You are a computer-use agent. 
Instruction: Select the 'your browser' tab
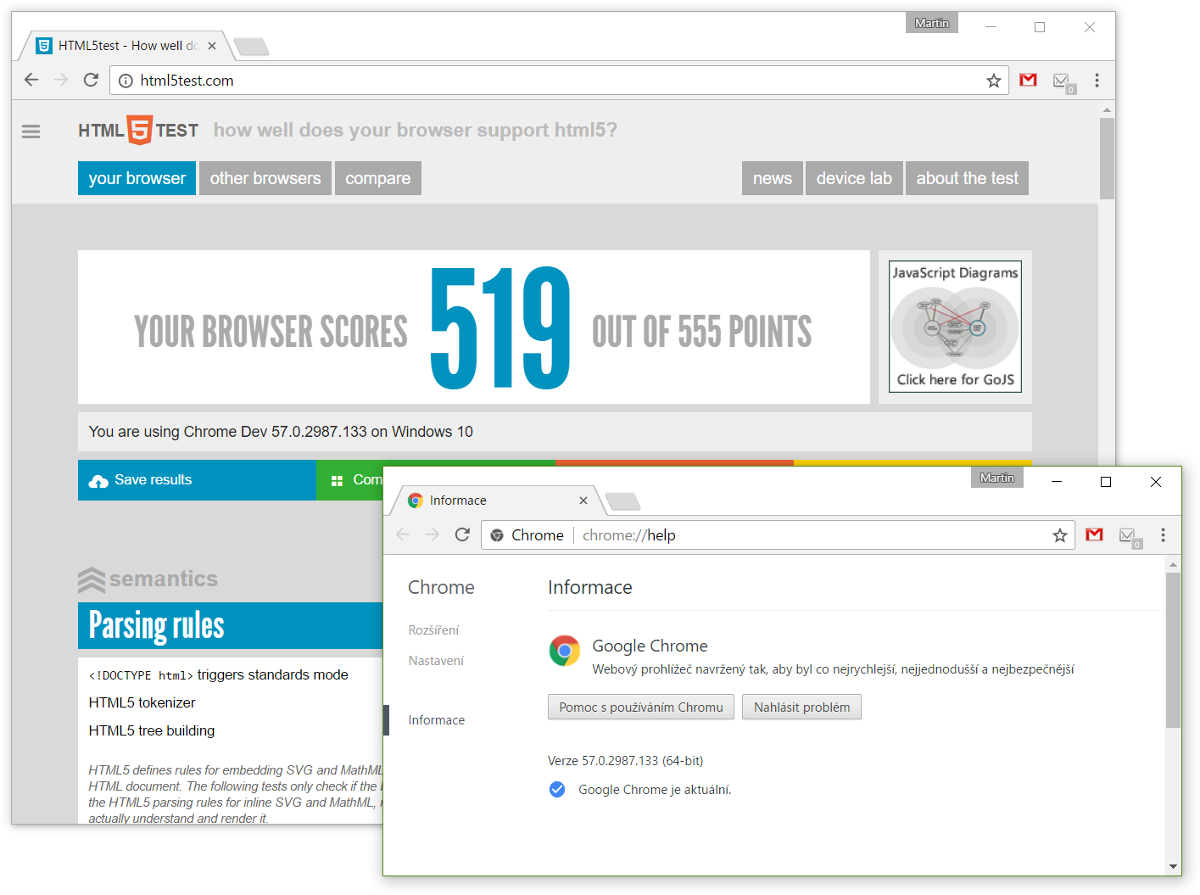[x=137, y=178]
